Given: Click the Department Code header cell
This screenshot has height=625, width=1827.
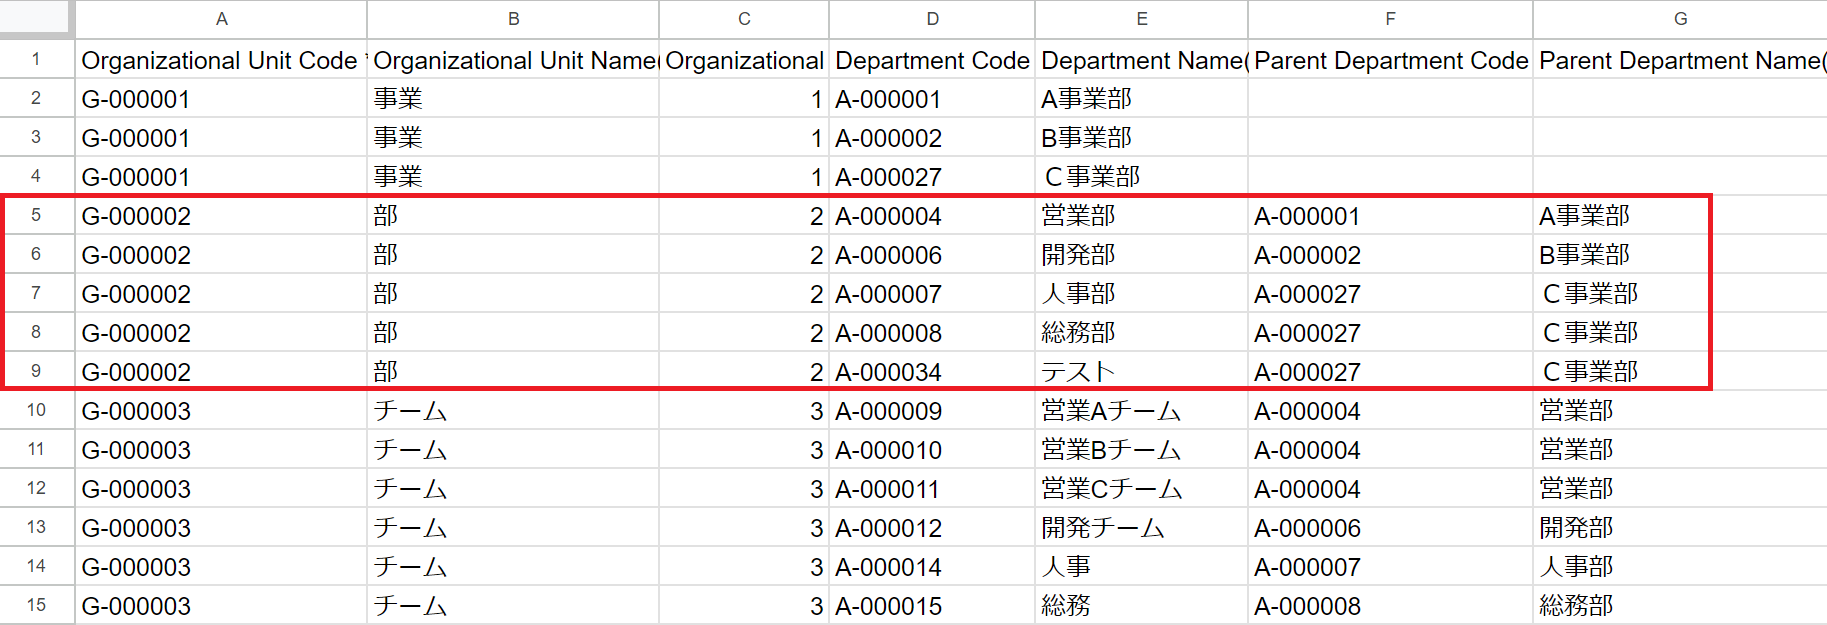Looking at the screenshot, I should click(x=932, y=61).
